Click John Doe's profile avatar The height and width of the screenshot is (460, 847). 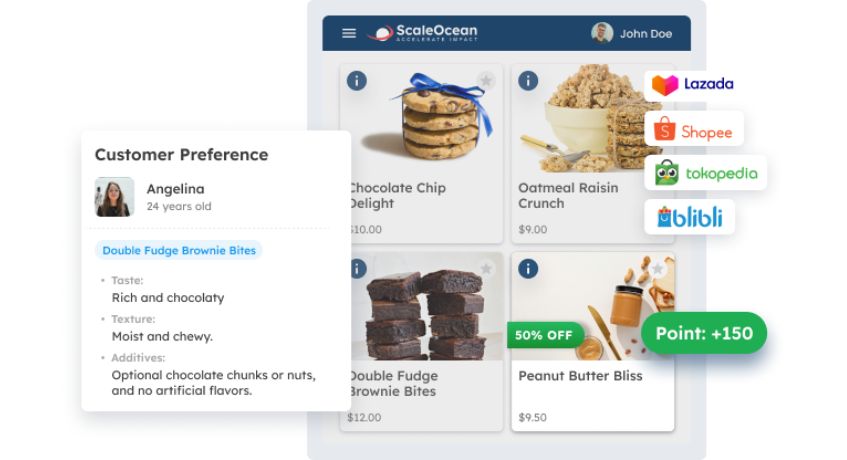(x=602, y=33)
